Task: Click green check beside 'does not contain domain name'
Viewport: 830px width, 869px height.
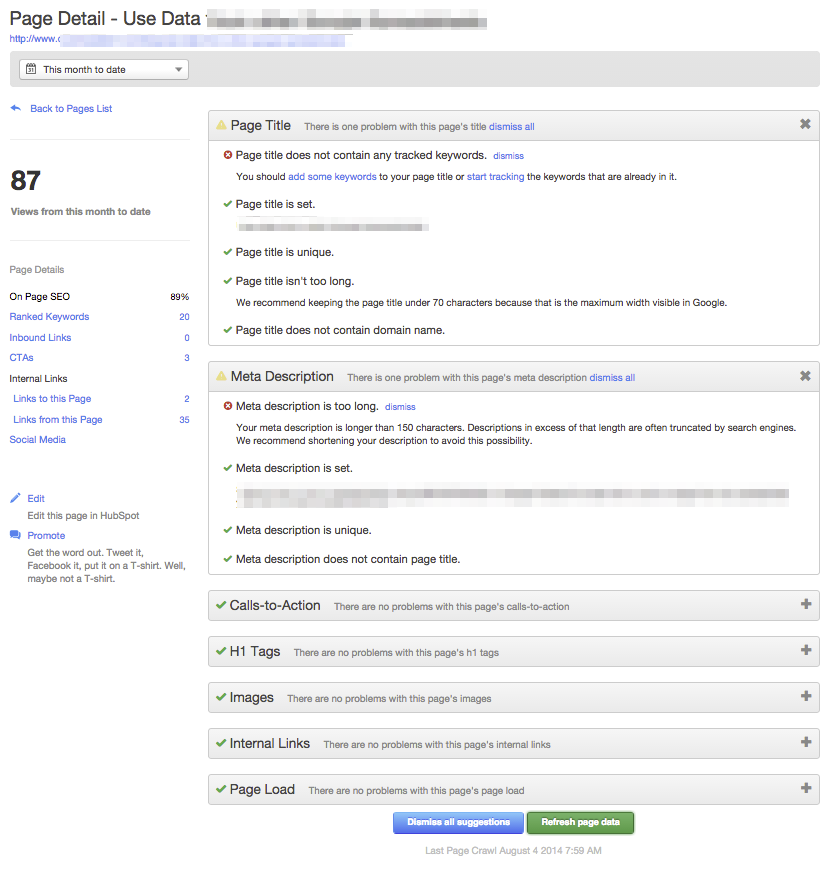Action: tap(227, 330)
